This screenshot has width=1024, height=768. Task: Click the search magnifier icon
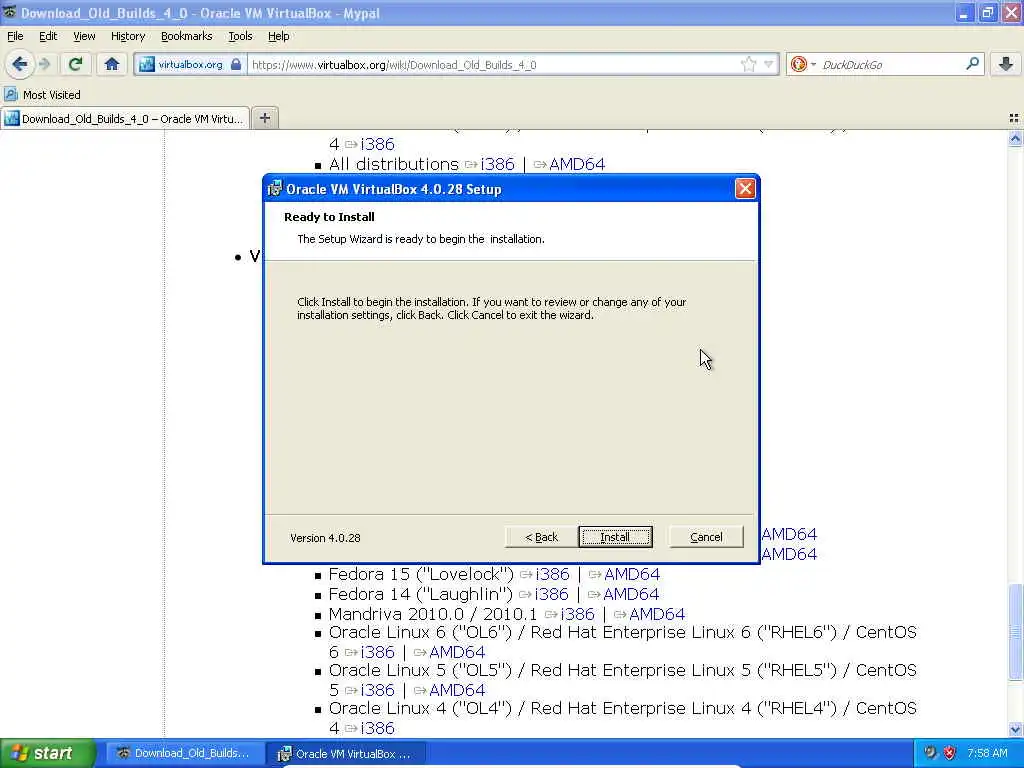tap(972, 64)
